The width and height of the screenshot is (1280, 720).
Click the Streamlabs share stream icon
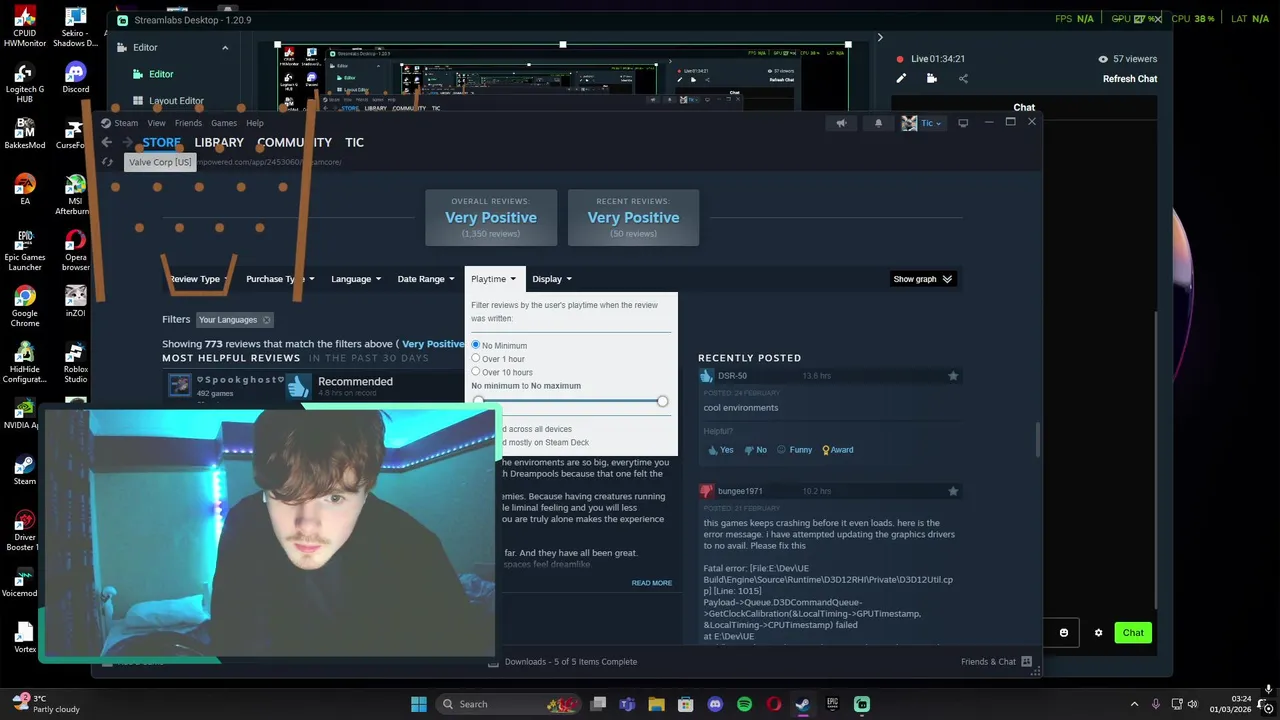(x=964, y=79)
